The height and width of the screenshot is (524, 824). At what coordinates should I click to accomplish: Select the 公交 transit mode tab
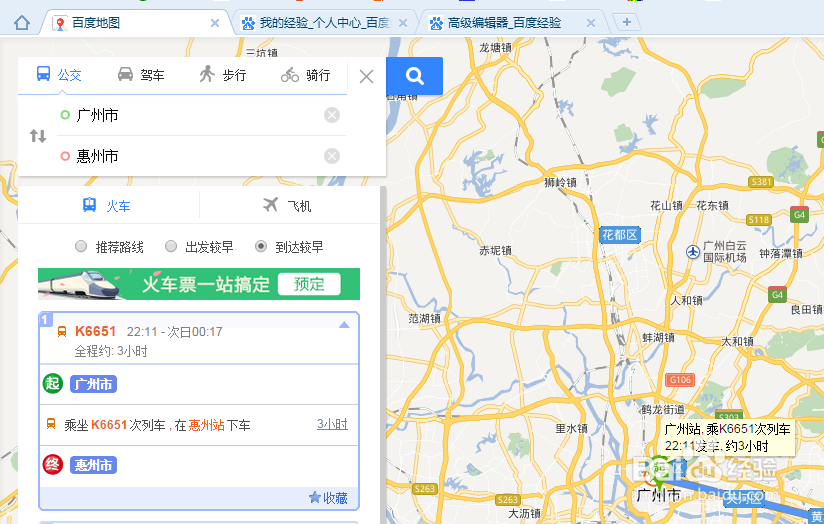tap(59, 75)
